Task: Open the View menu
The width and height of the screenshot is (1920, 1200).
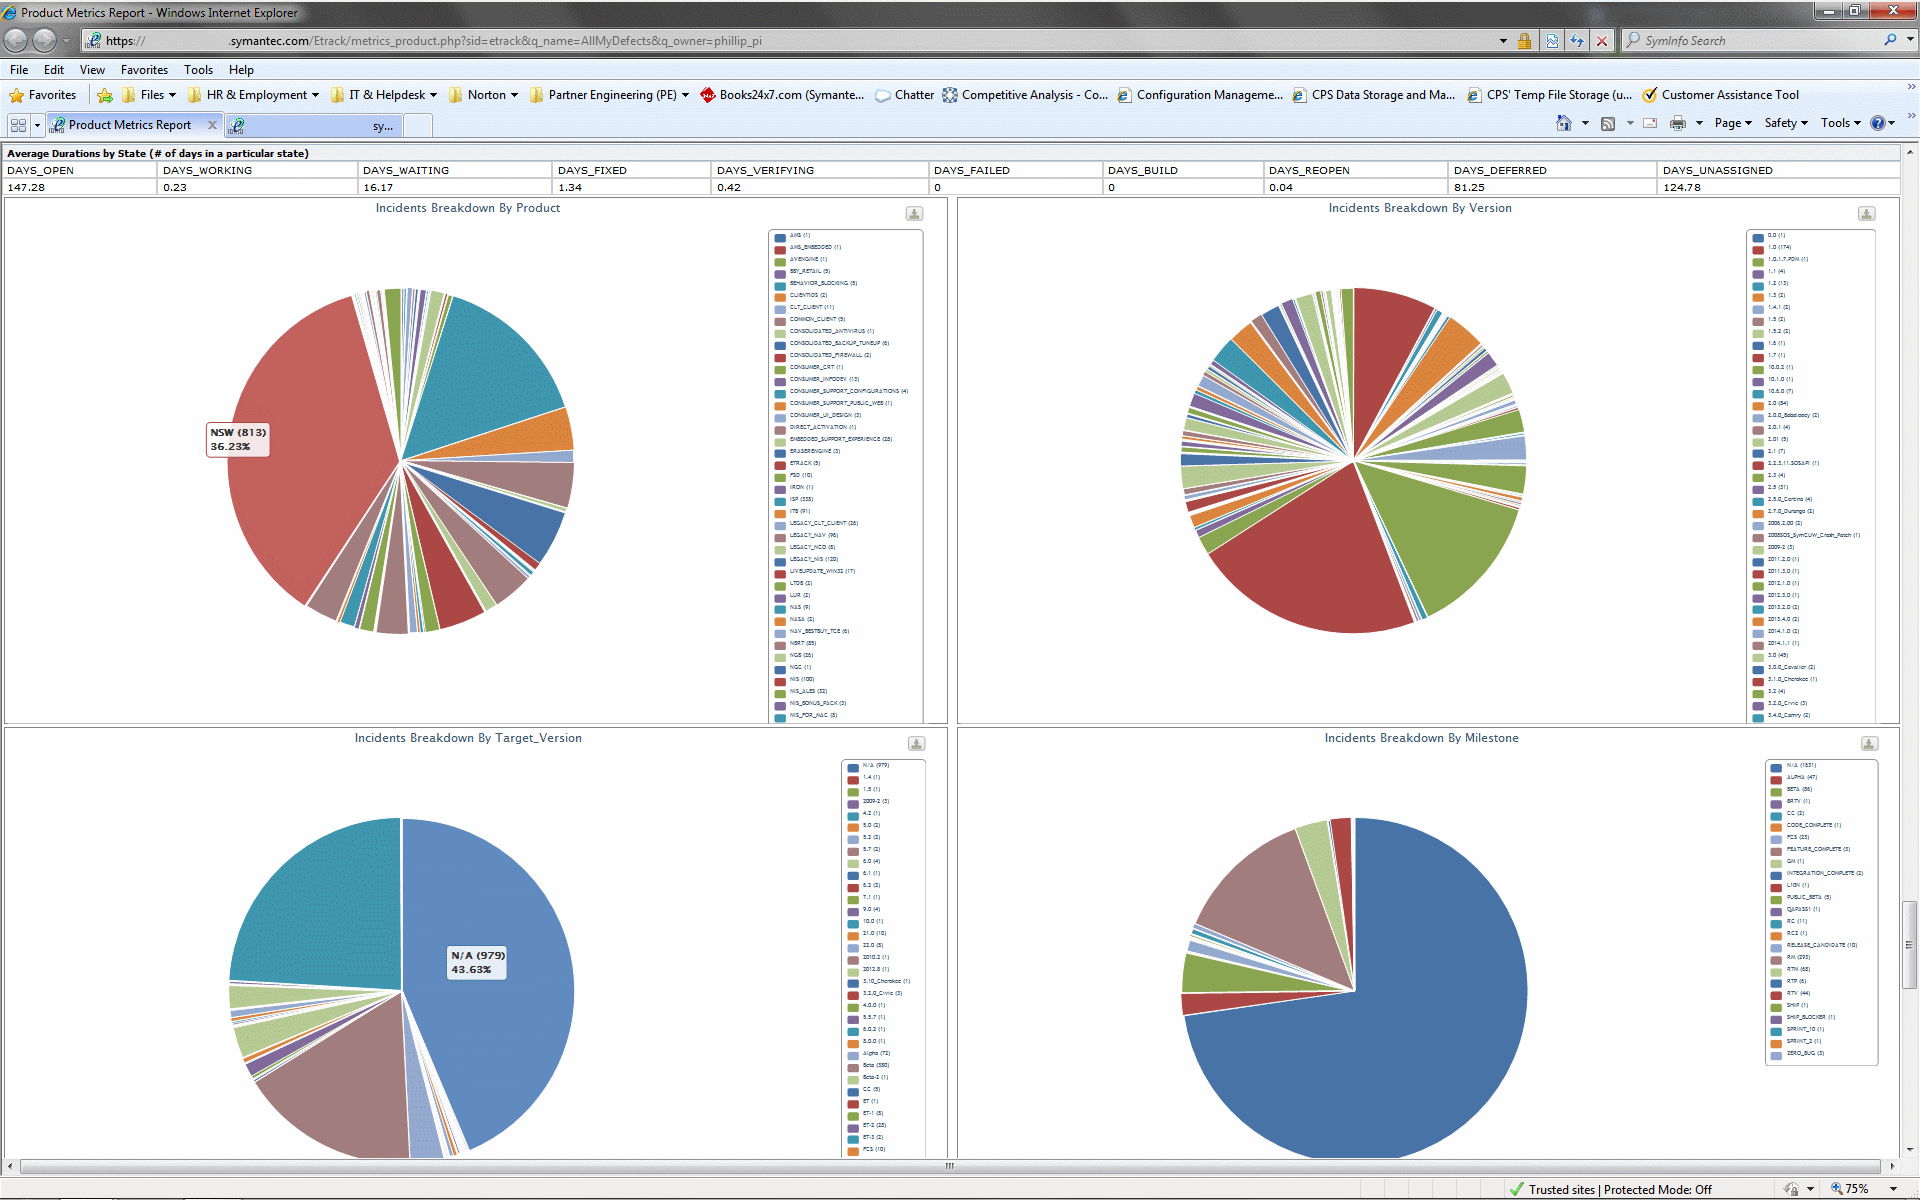Action: [x=92, y=70]
